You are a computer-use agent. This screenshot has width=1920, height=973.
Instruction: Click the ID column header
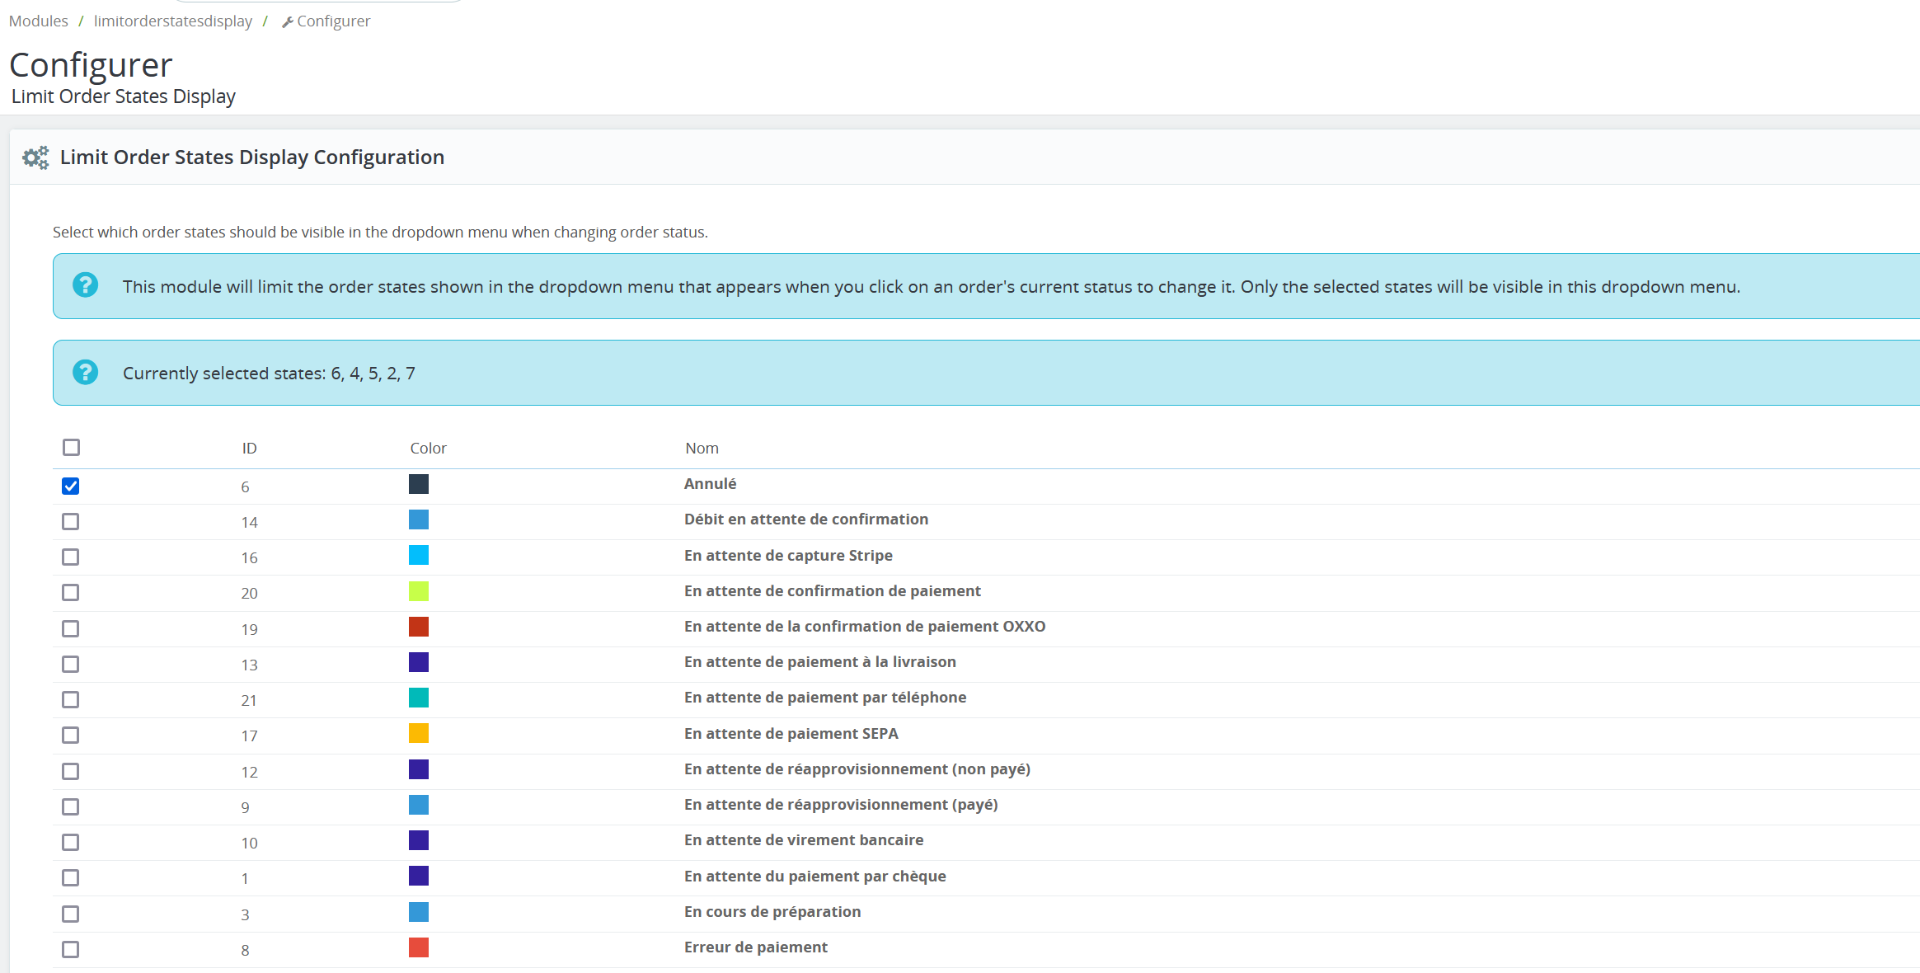point(249,448)
